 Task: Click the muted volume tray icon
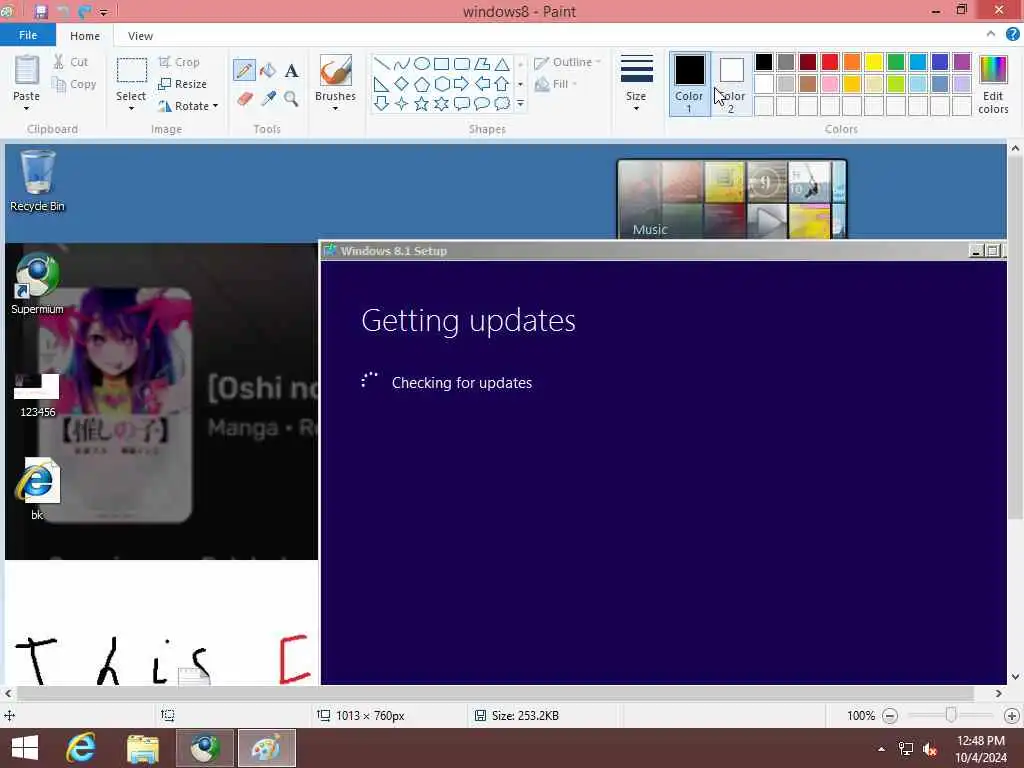point(929,749)
